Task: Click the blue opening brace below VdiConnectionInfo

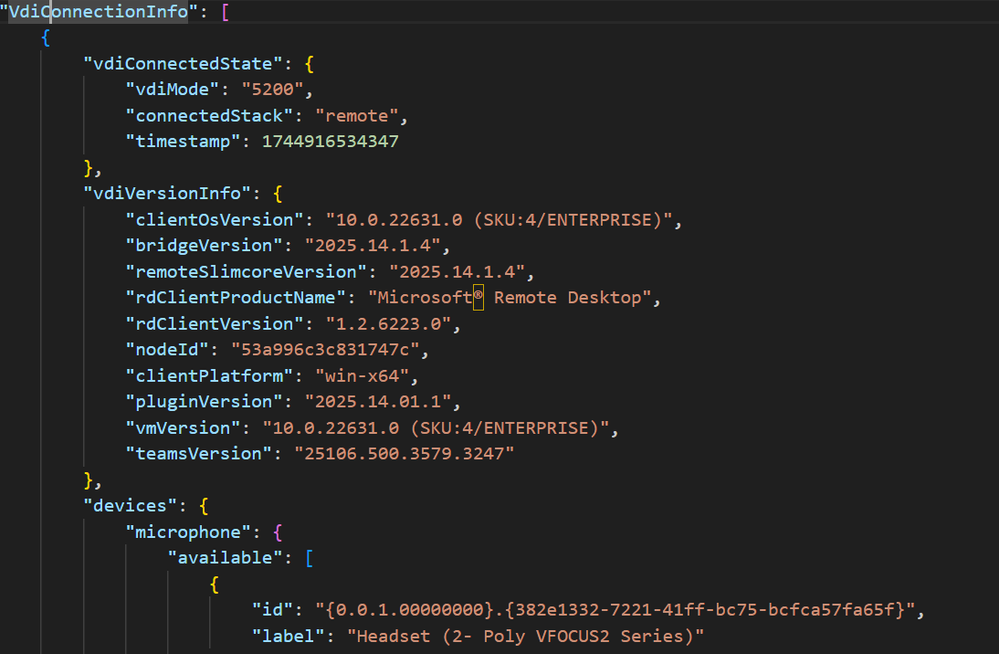Action: coord(45,38)
